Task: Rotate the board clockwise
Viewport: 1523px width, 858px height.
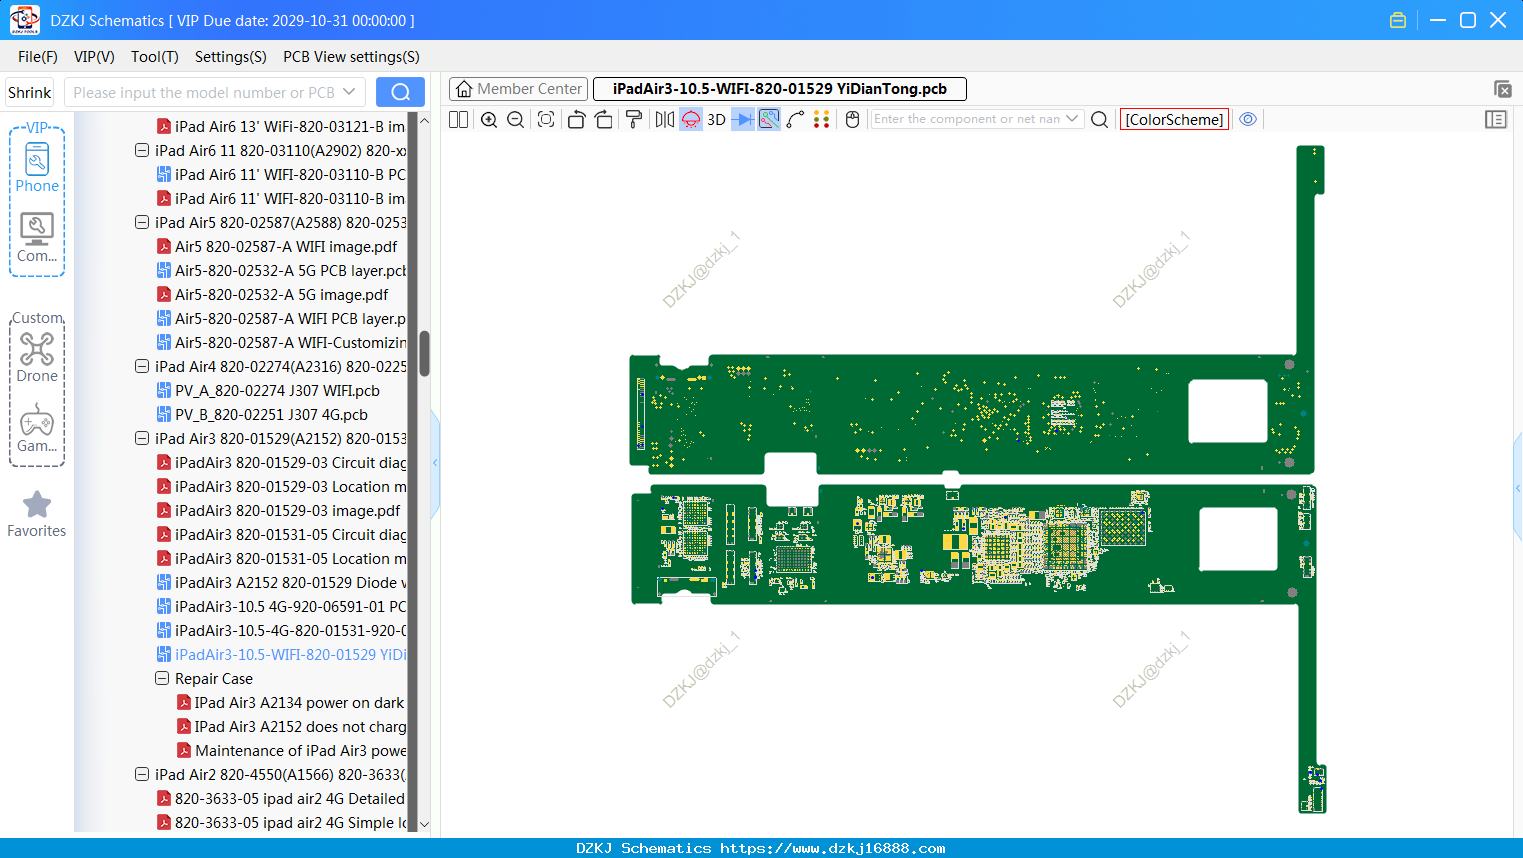Action: coord(603,119)
